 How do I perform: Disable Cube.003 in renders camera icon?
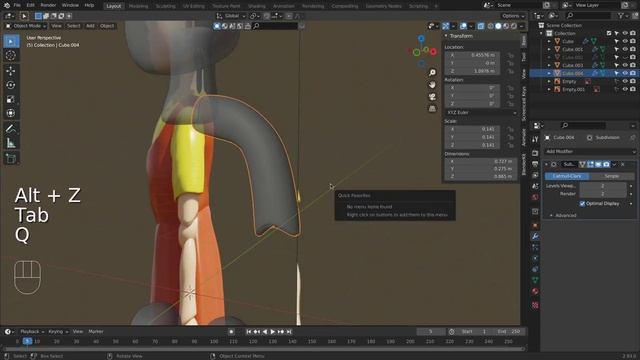coord(632,65)
